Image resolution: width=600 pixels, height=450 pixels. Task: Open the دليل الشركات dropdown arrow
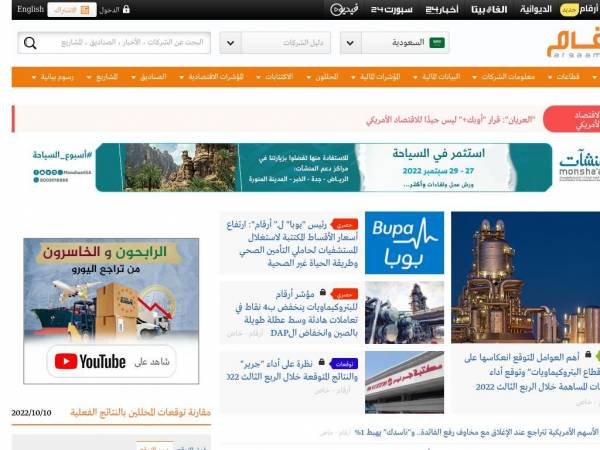[x=230, y=43]
